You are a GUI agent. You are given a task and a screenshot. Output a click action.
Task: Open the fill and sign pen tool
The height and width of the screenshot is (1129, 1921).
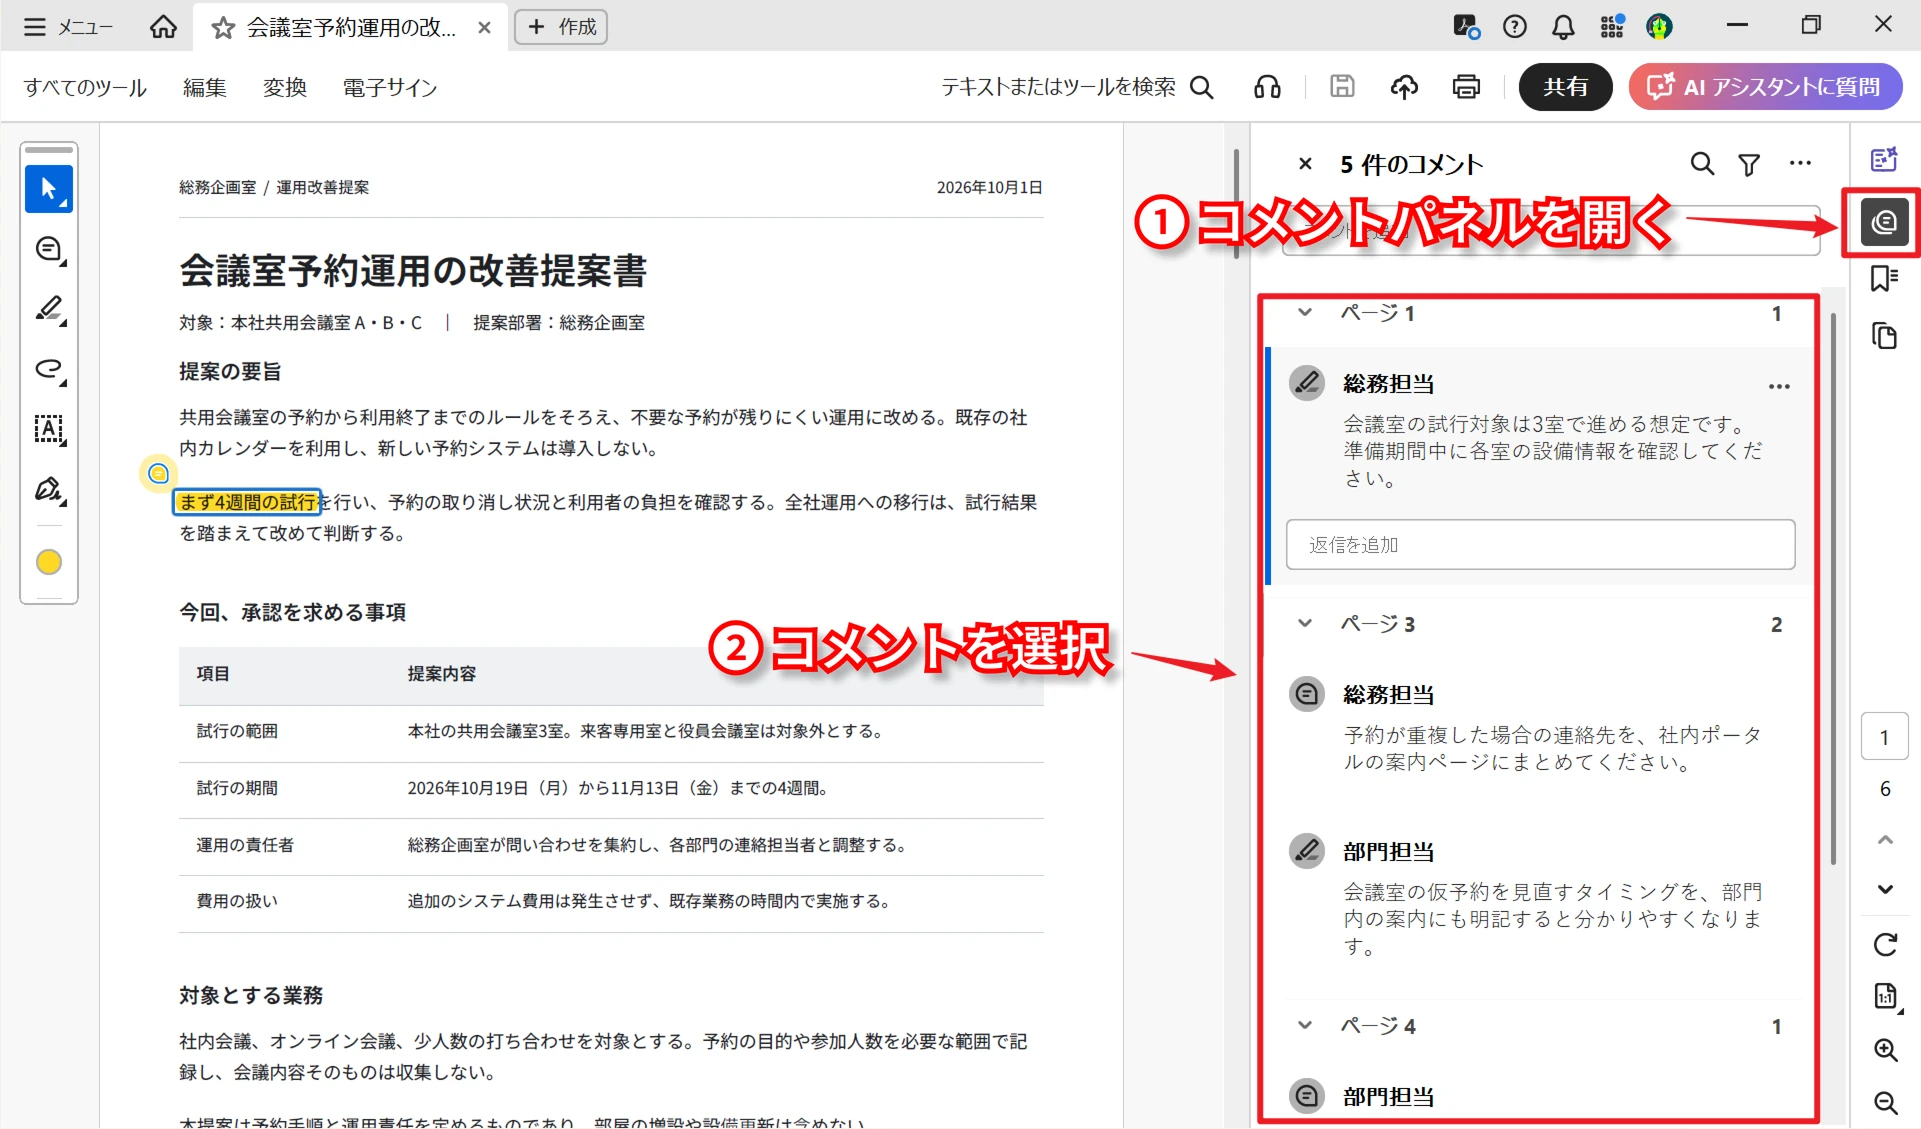tap(49, 490)
